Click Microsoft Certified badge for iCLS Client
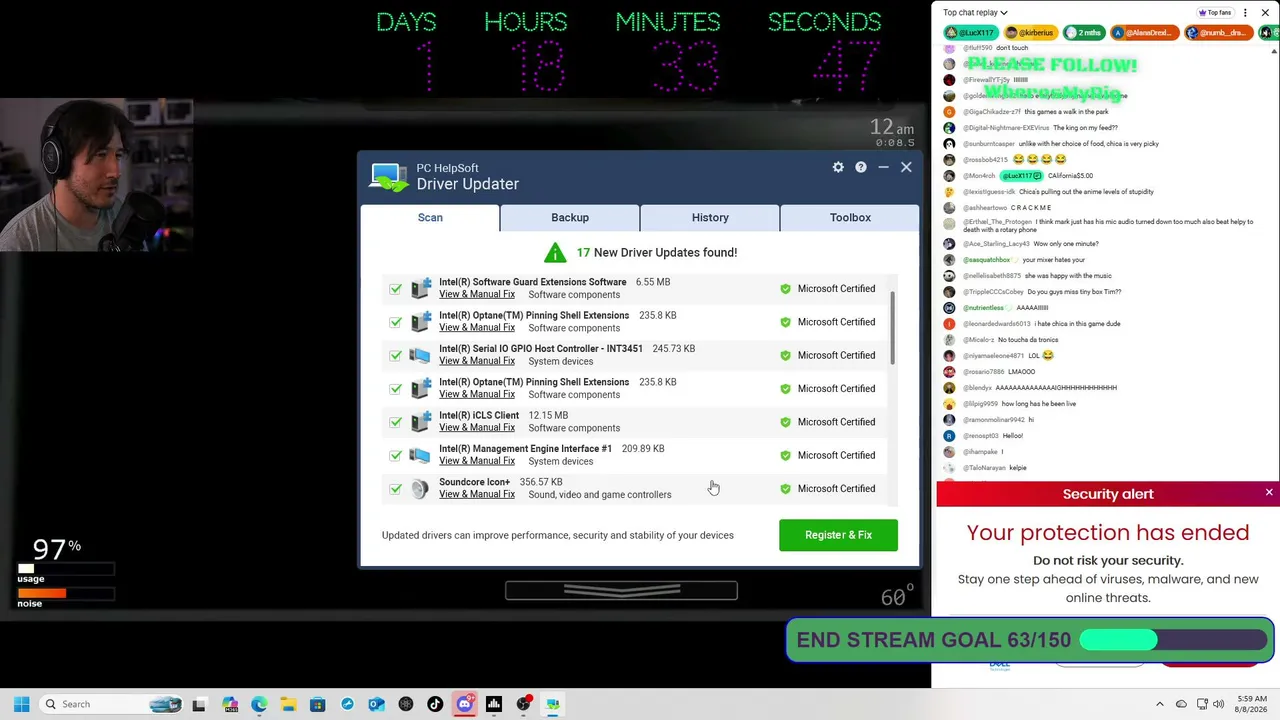This screenshot has width=1280, height=720. tap(828, 422)
